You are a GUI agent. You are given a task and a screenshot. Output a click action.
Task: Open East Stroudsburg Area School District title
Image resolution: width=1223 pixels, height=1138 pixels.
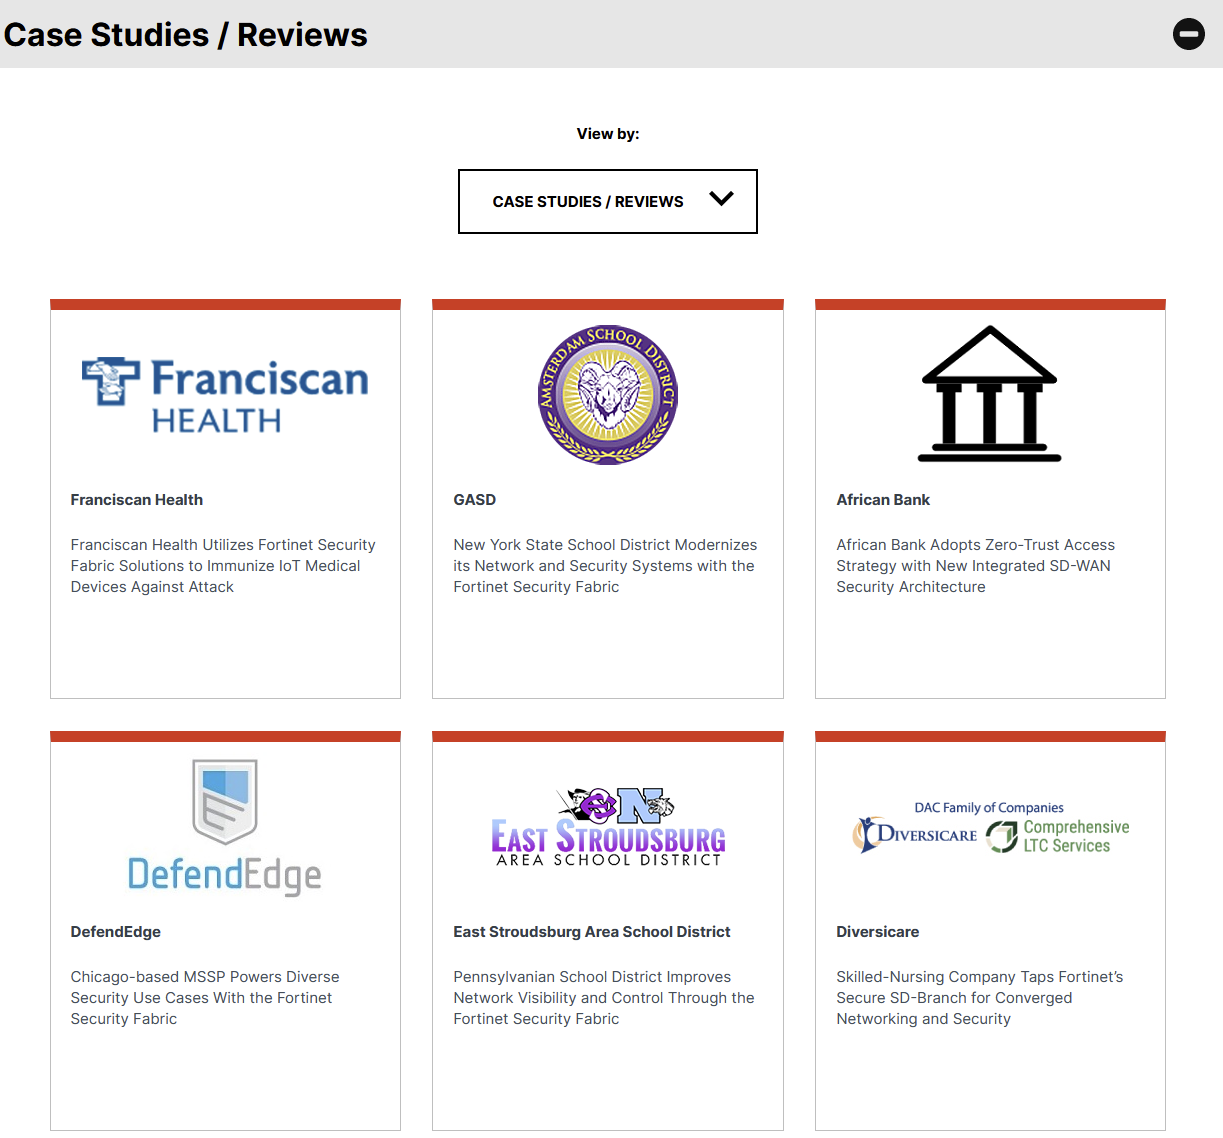pyautogui.click(x=592, y=932)
